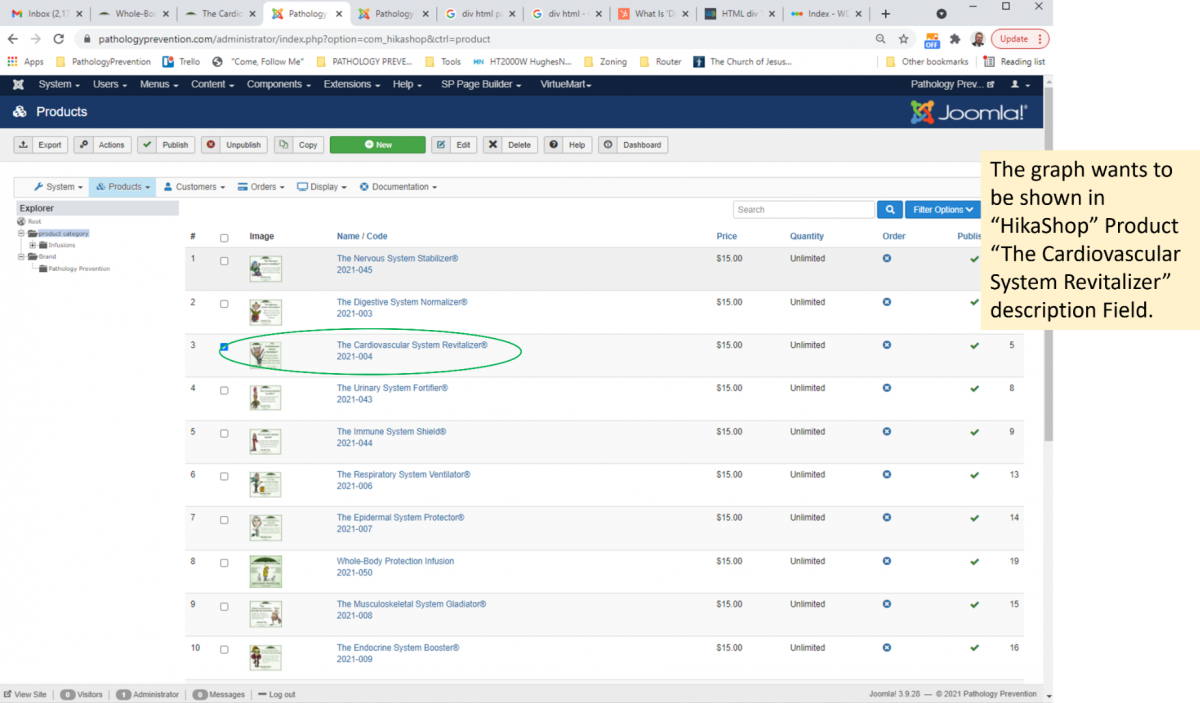
Task: Open the Components menu in top bar
Action: coord(279,85)
